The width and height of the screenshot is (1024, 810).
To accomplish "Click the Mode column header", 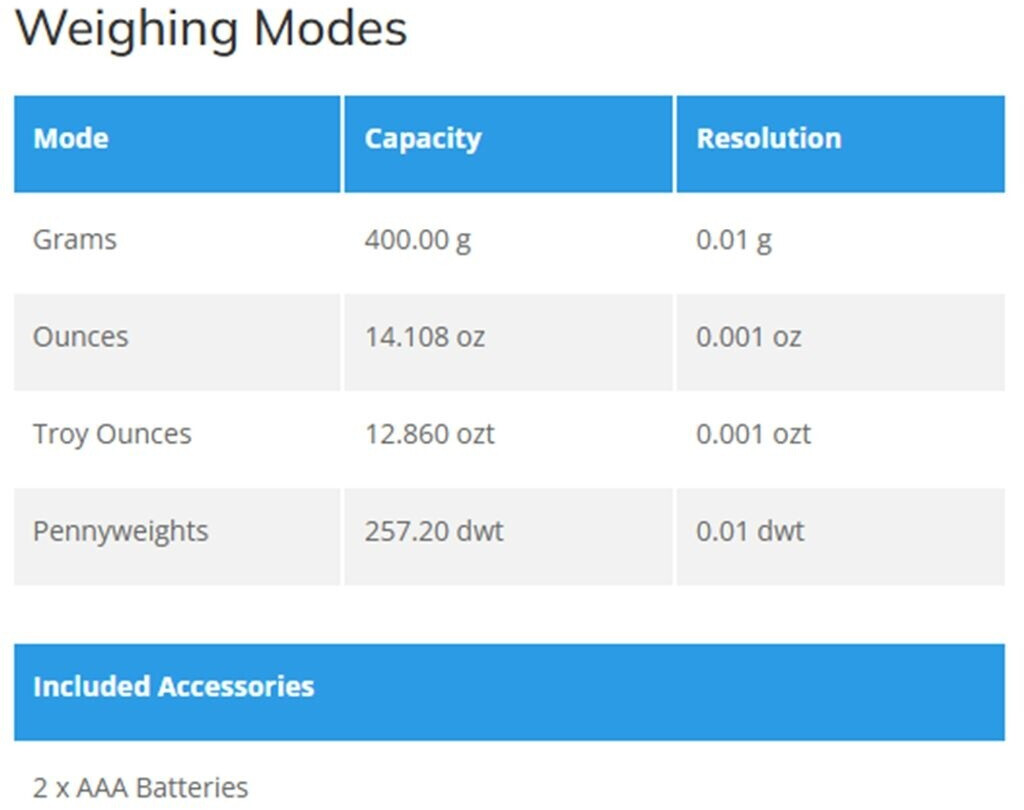I will [x=71, y=138].
